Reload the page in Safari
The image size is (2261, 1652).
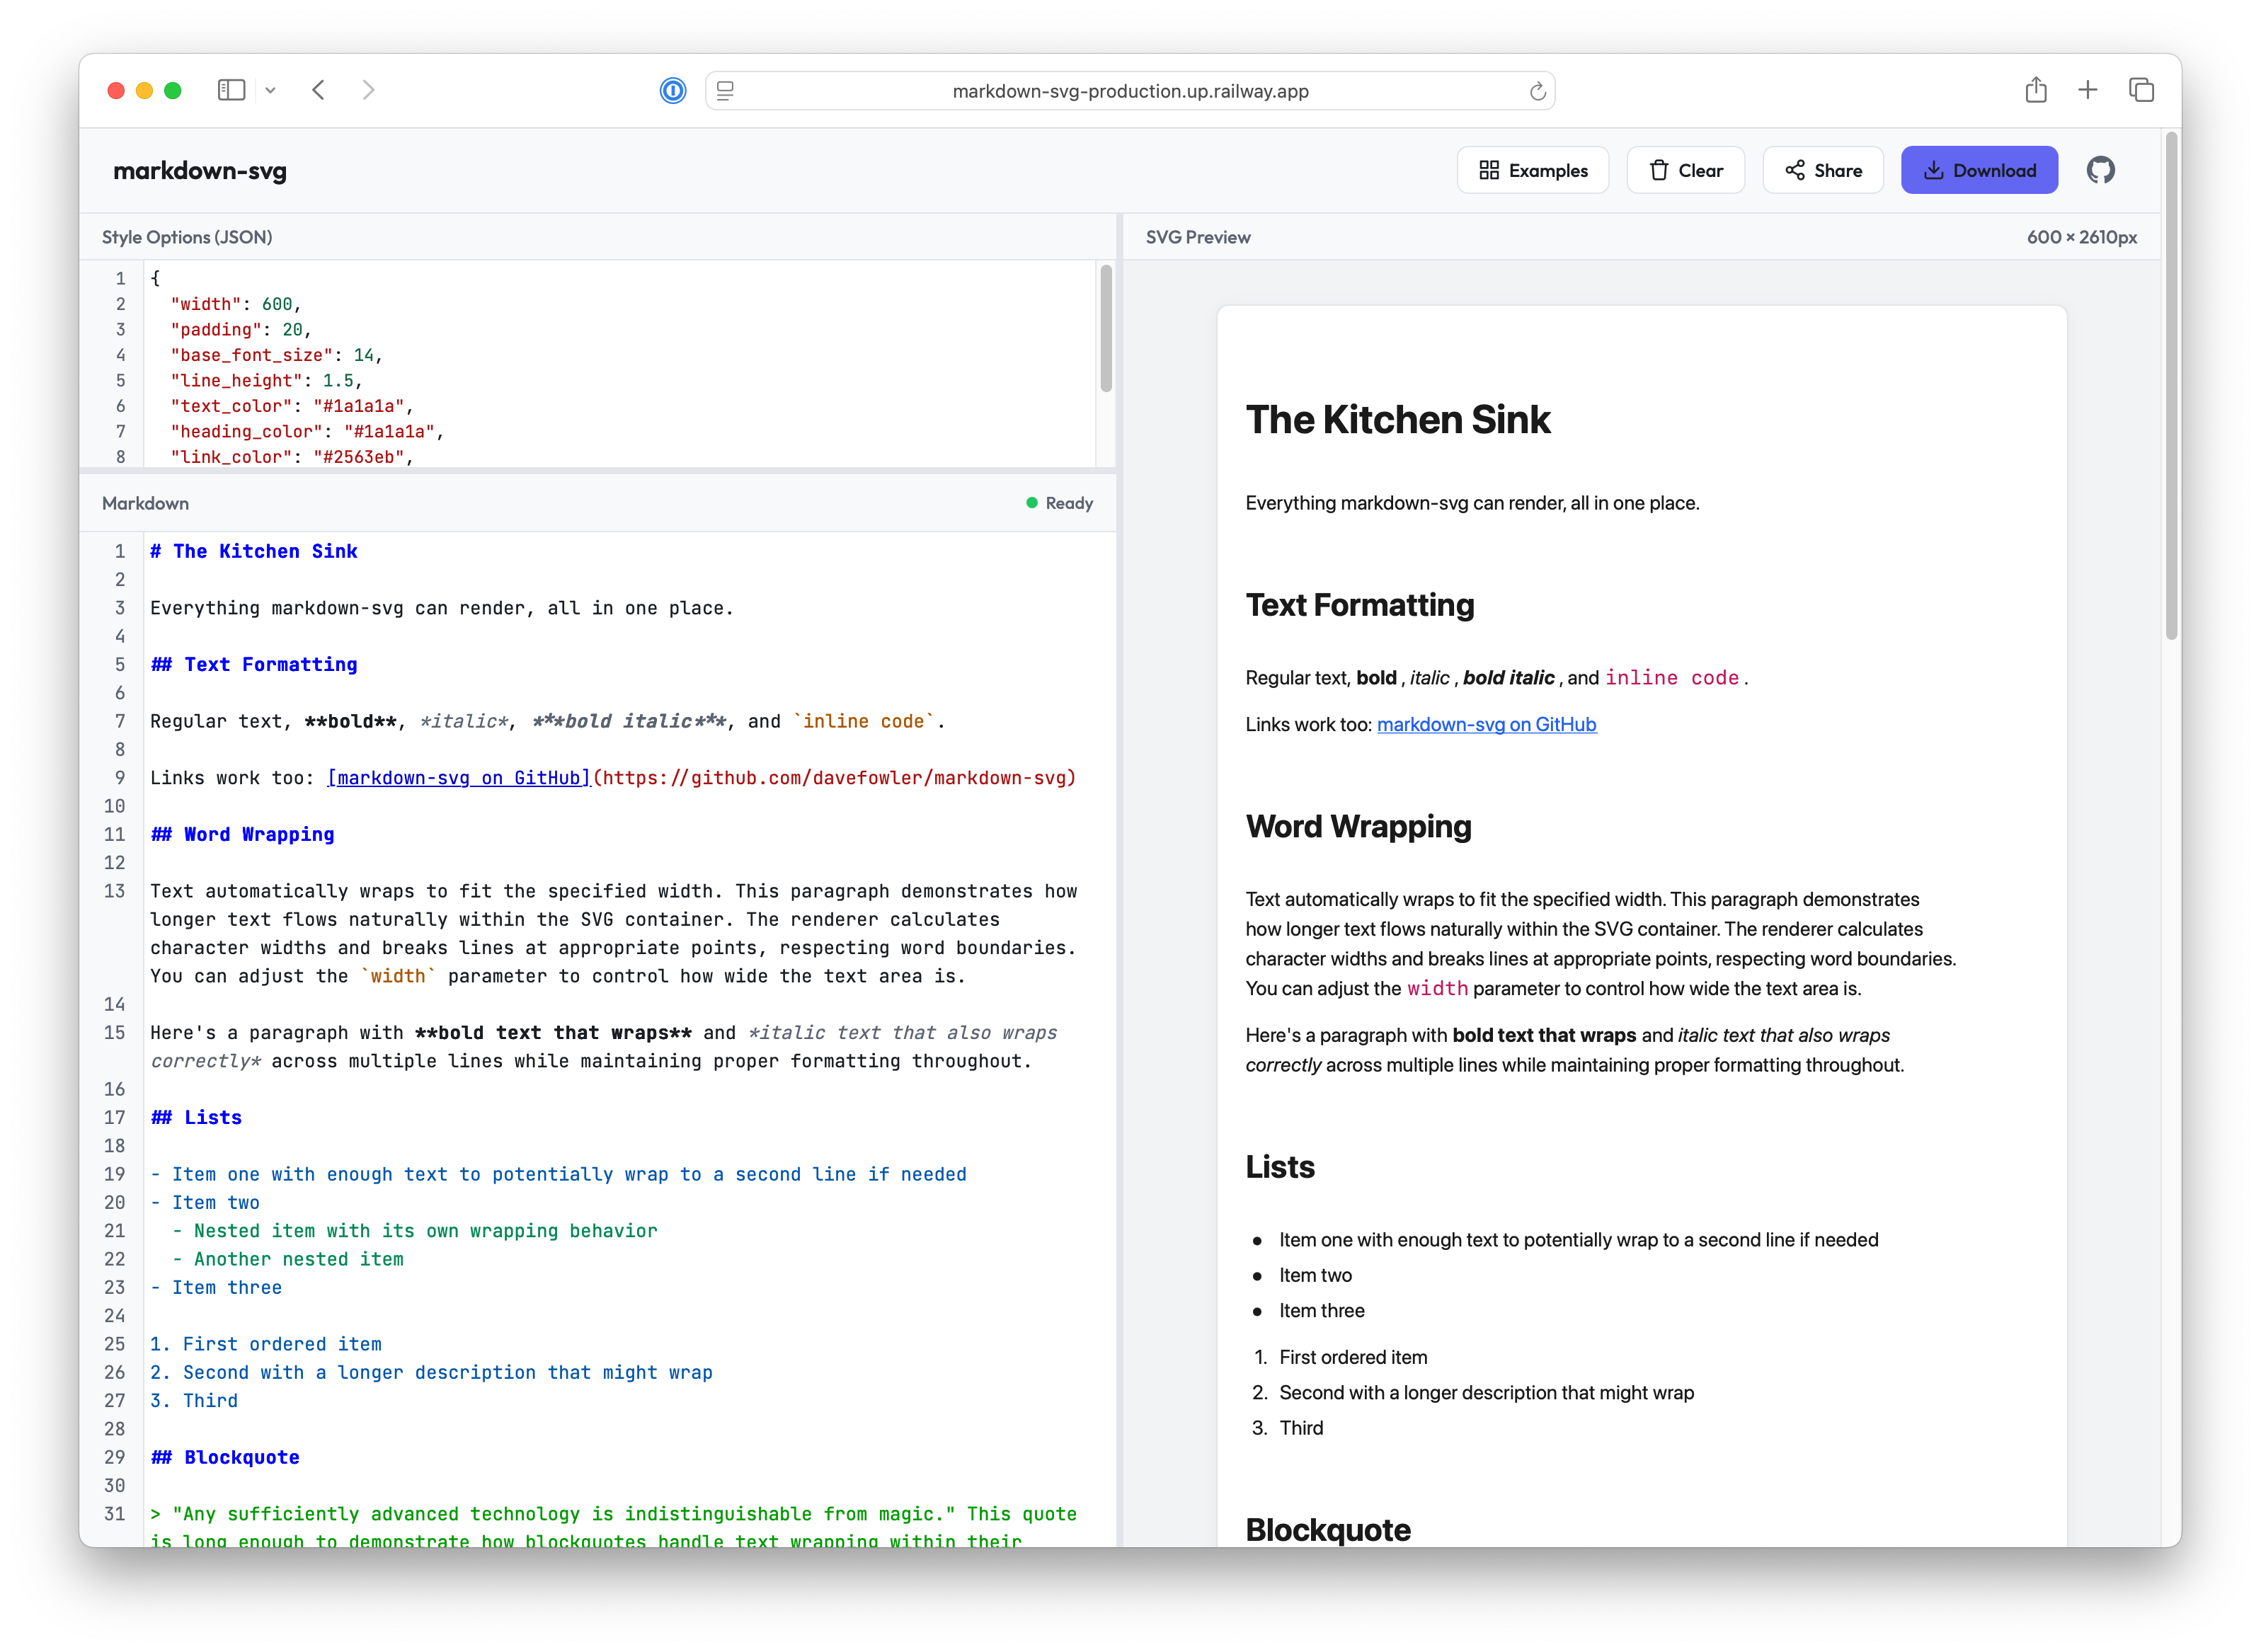click(x=1537, y=90)
